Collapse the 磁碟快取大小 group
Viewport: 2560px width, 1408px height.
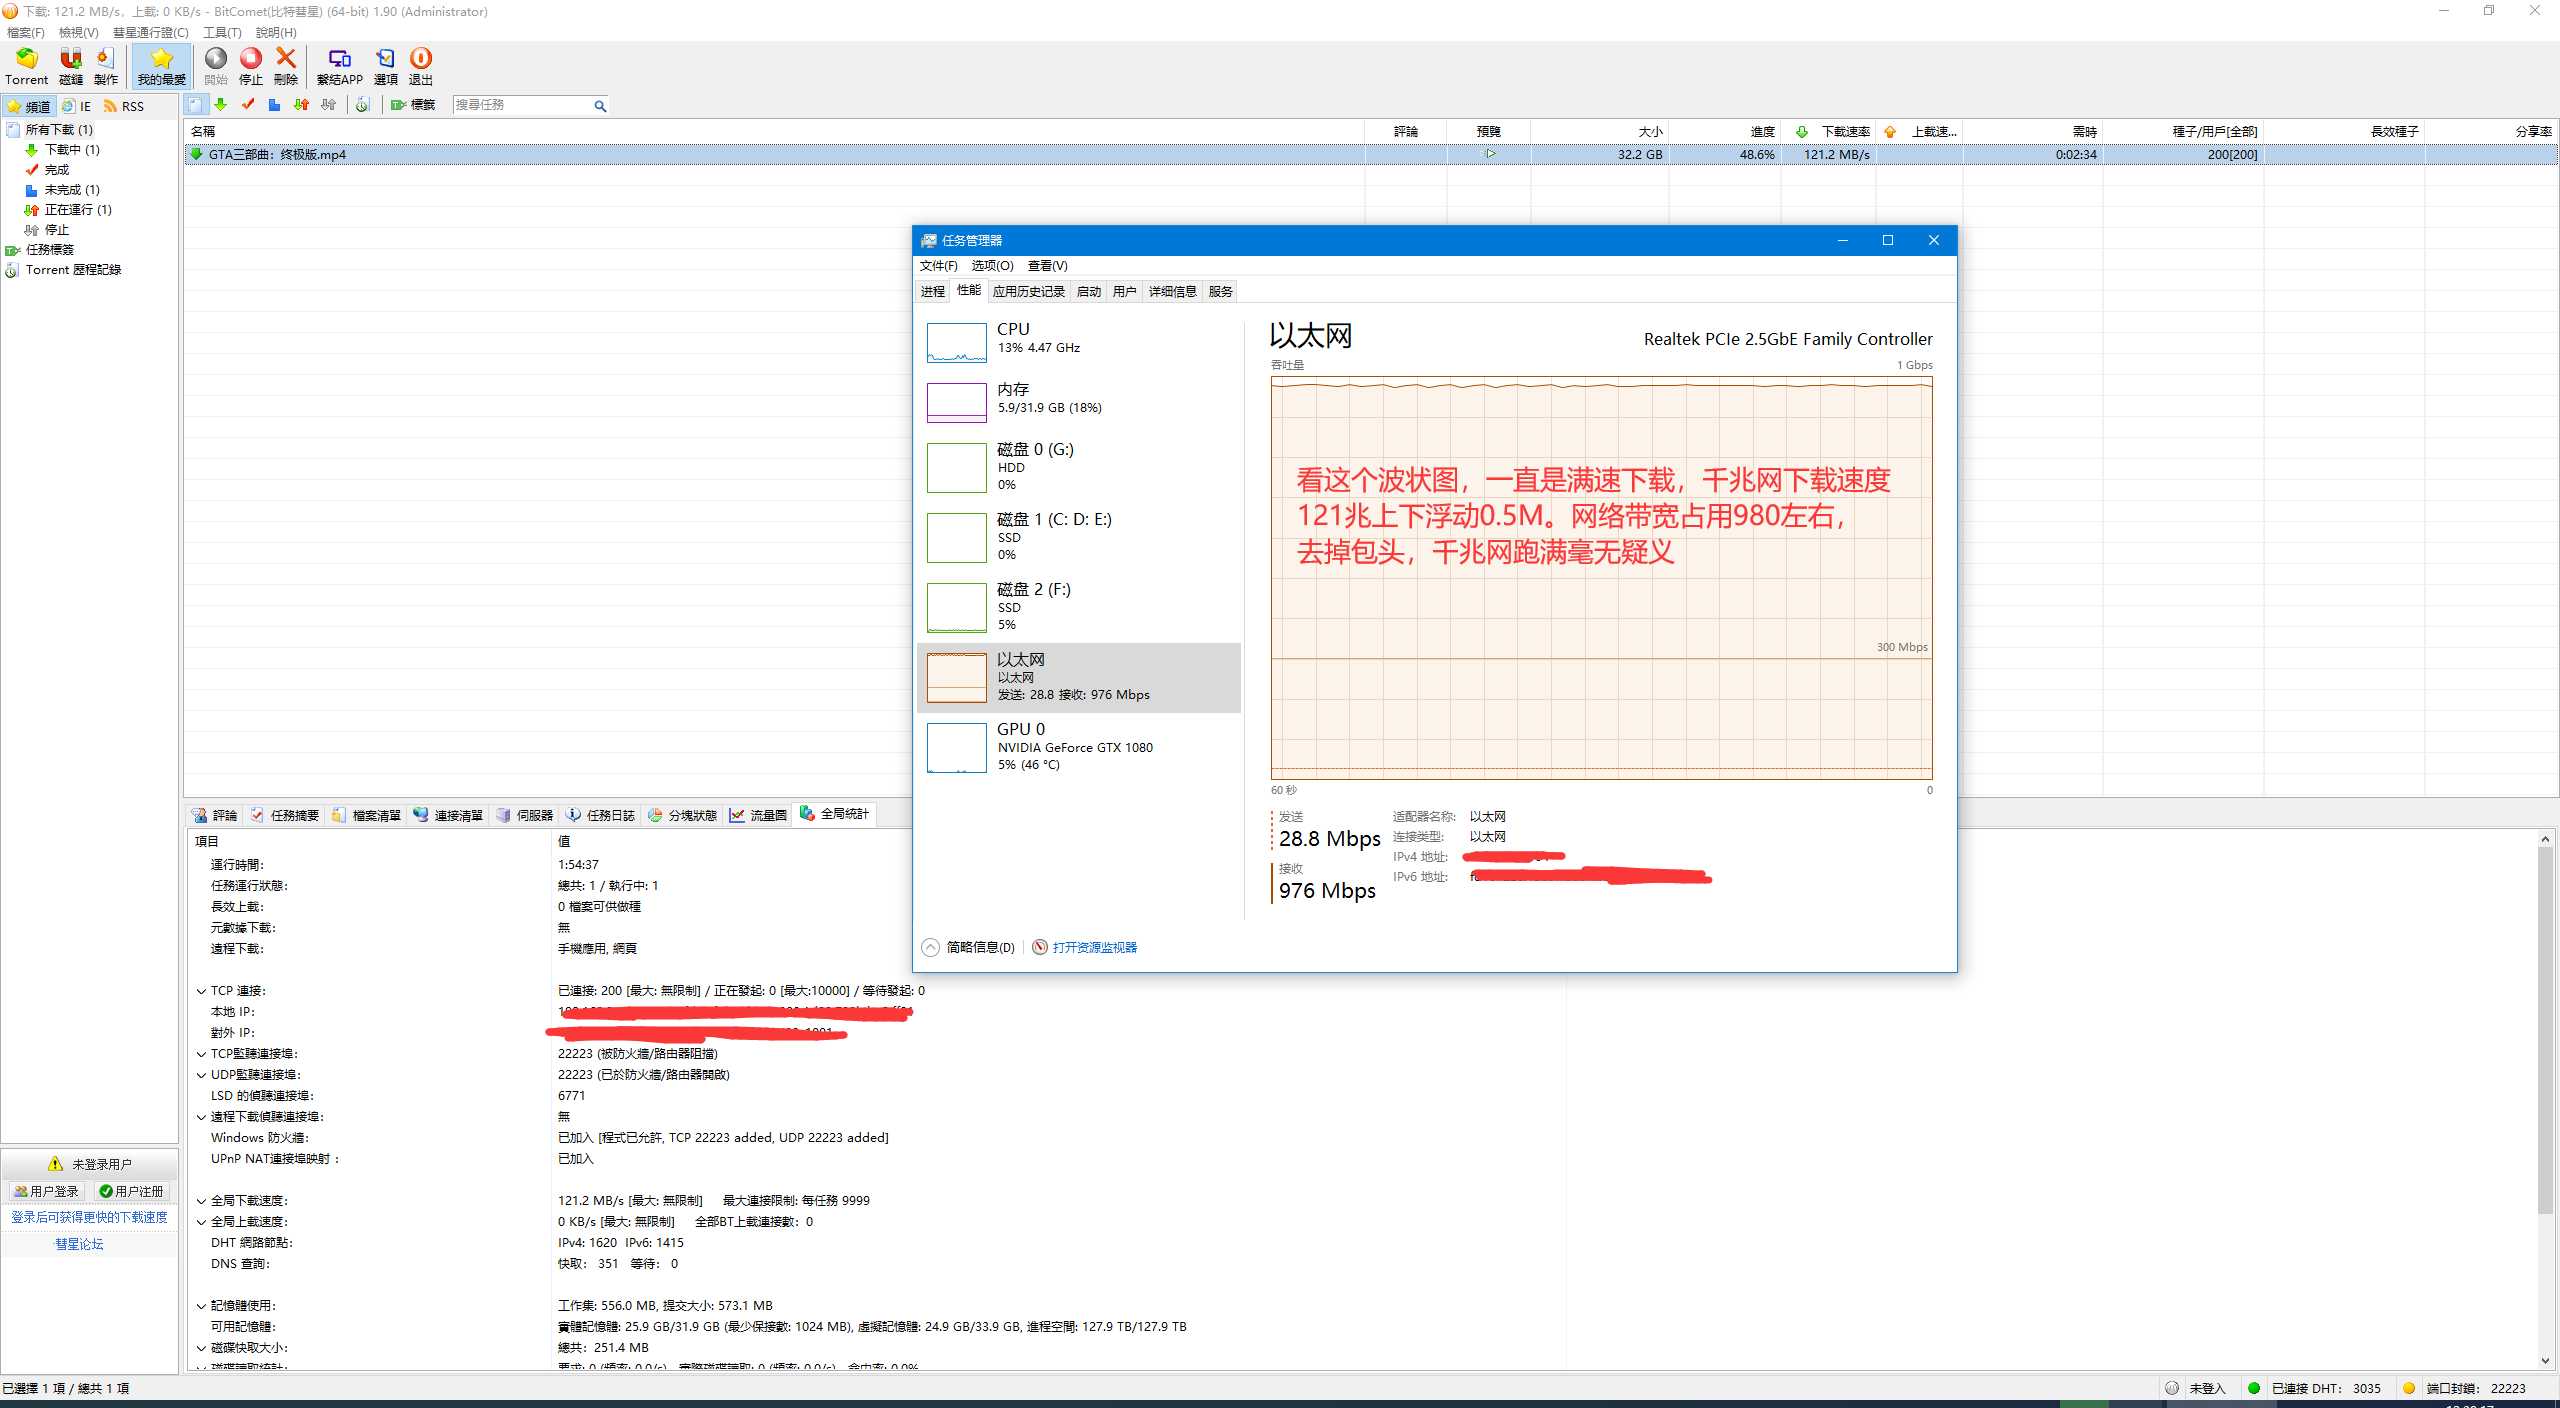point(201,1348)
